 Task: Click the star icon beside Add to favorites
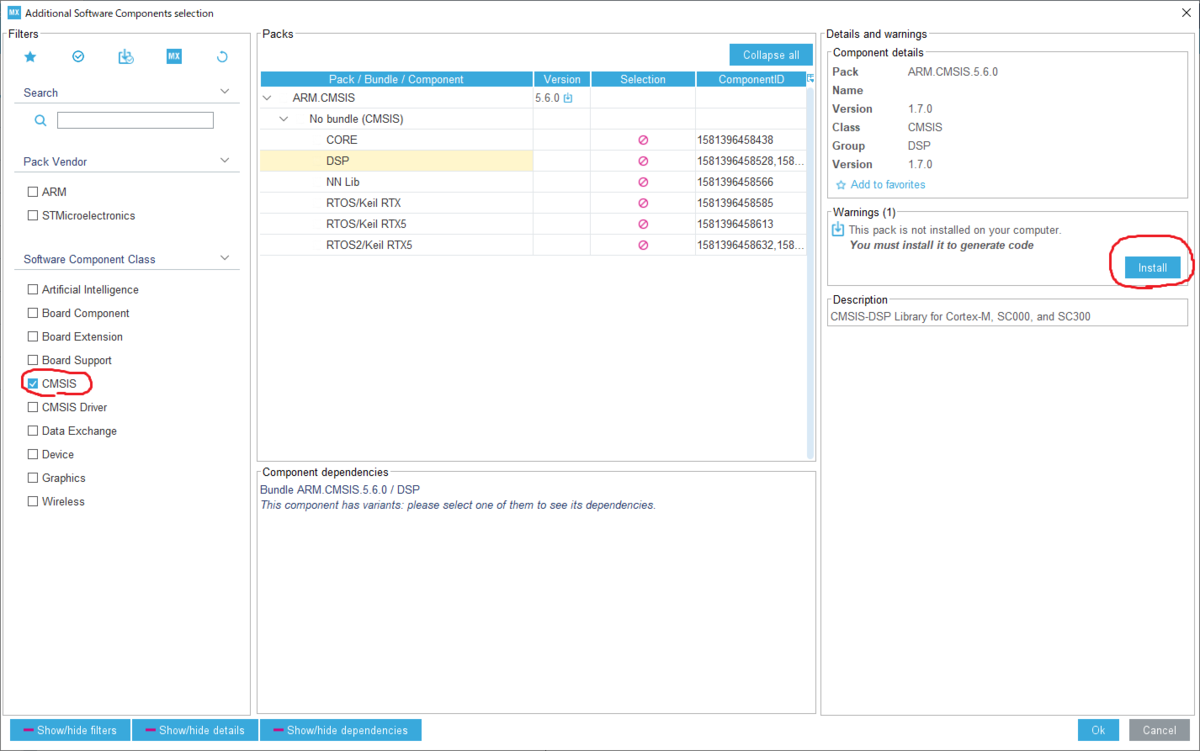click(x=841, y=185)
